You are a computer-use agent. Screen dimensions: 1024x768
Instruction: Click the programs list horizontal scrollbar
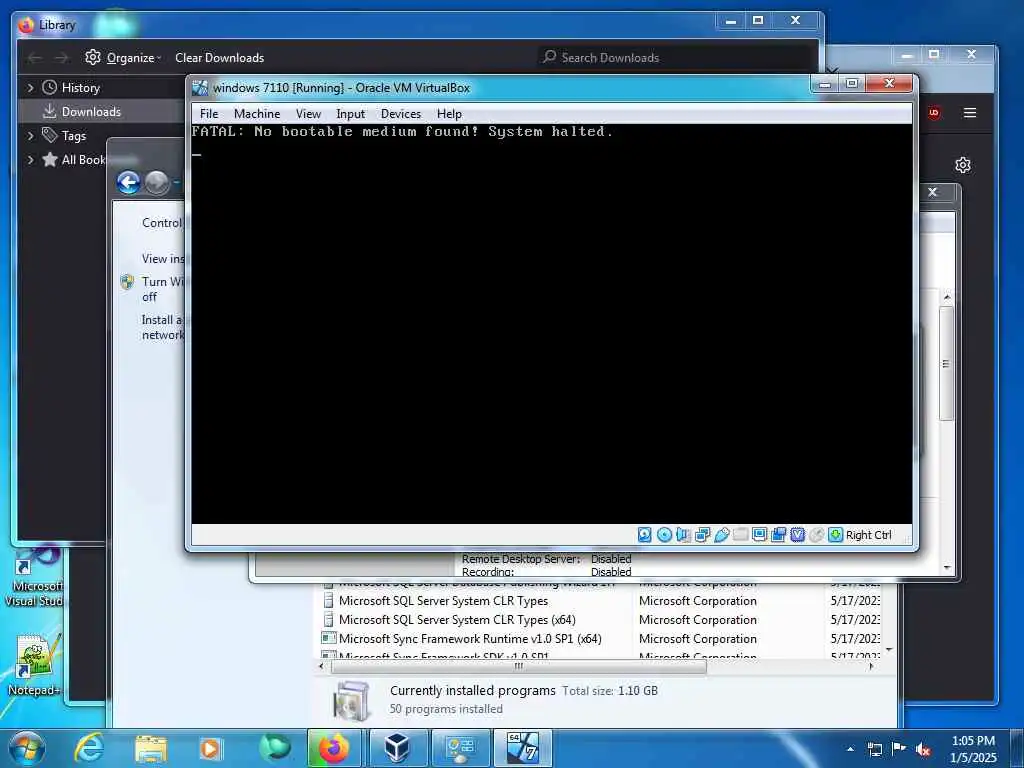[x=519, y=667]
